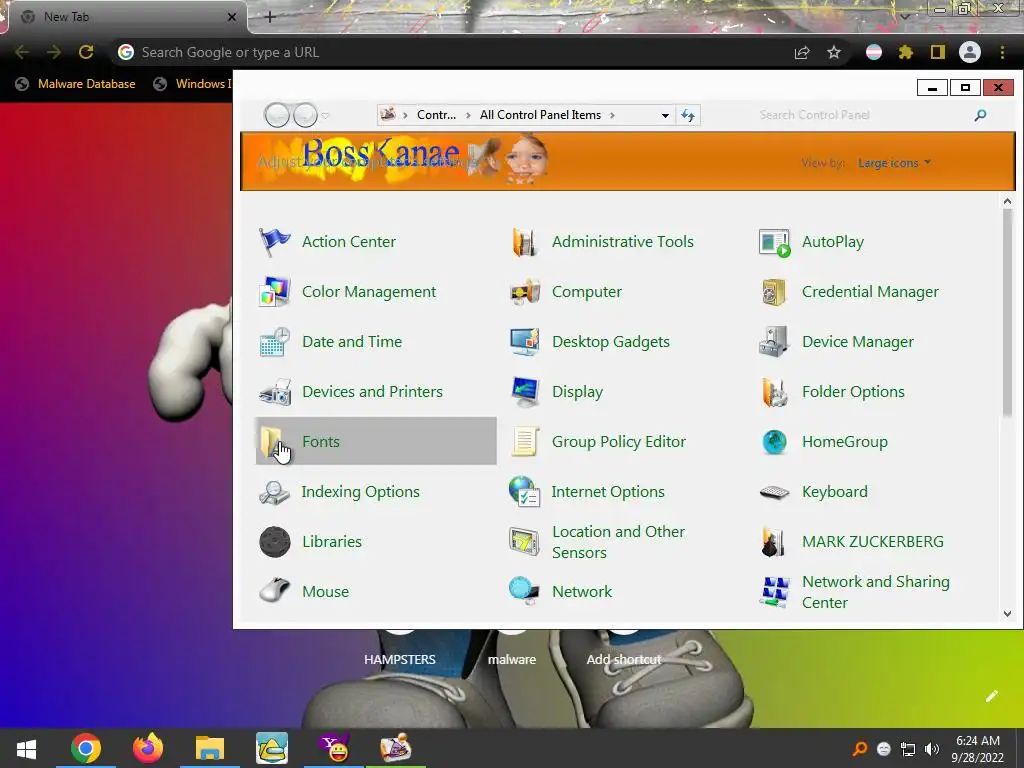Expand the address bar history dropdown
The width and height of the screenshot is (1024, 768).
pos(665,116)
